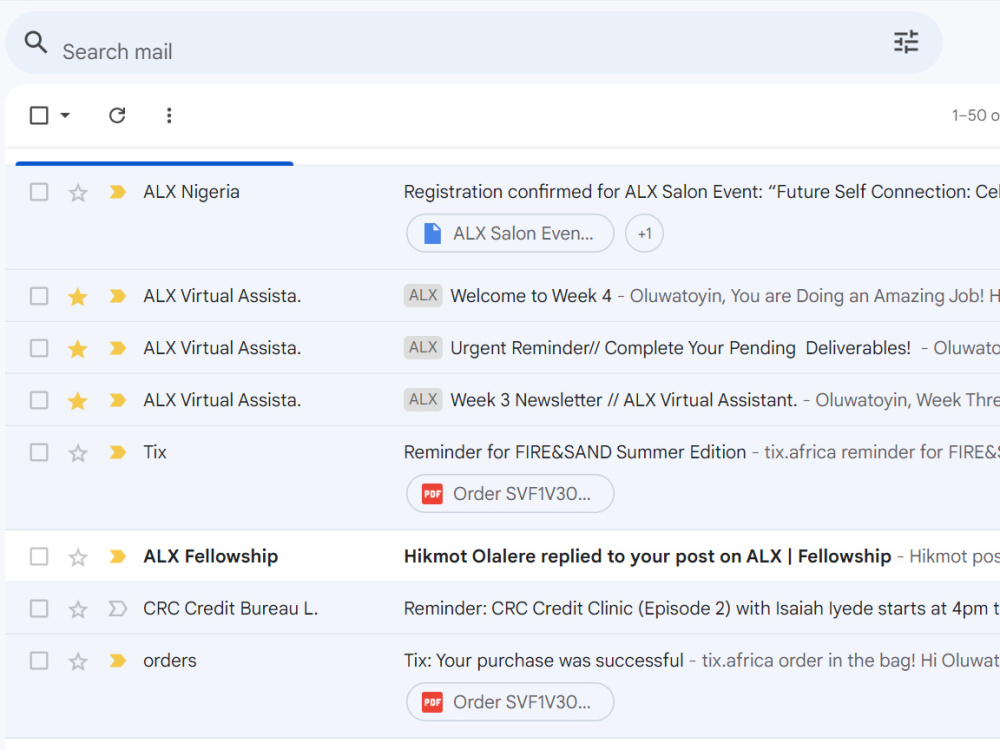This screenshot has width=1000, height=750.
Task: Toggle the select all emails checkbox
Action: [x=39, y=115]
